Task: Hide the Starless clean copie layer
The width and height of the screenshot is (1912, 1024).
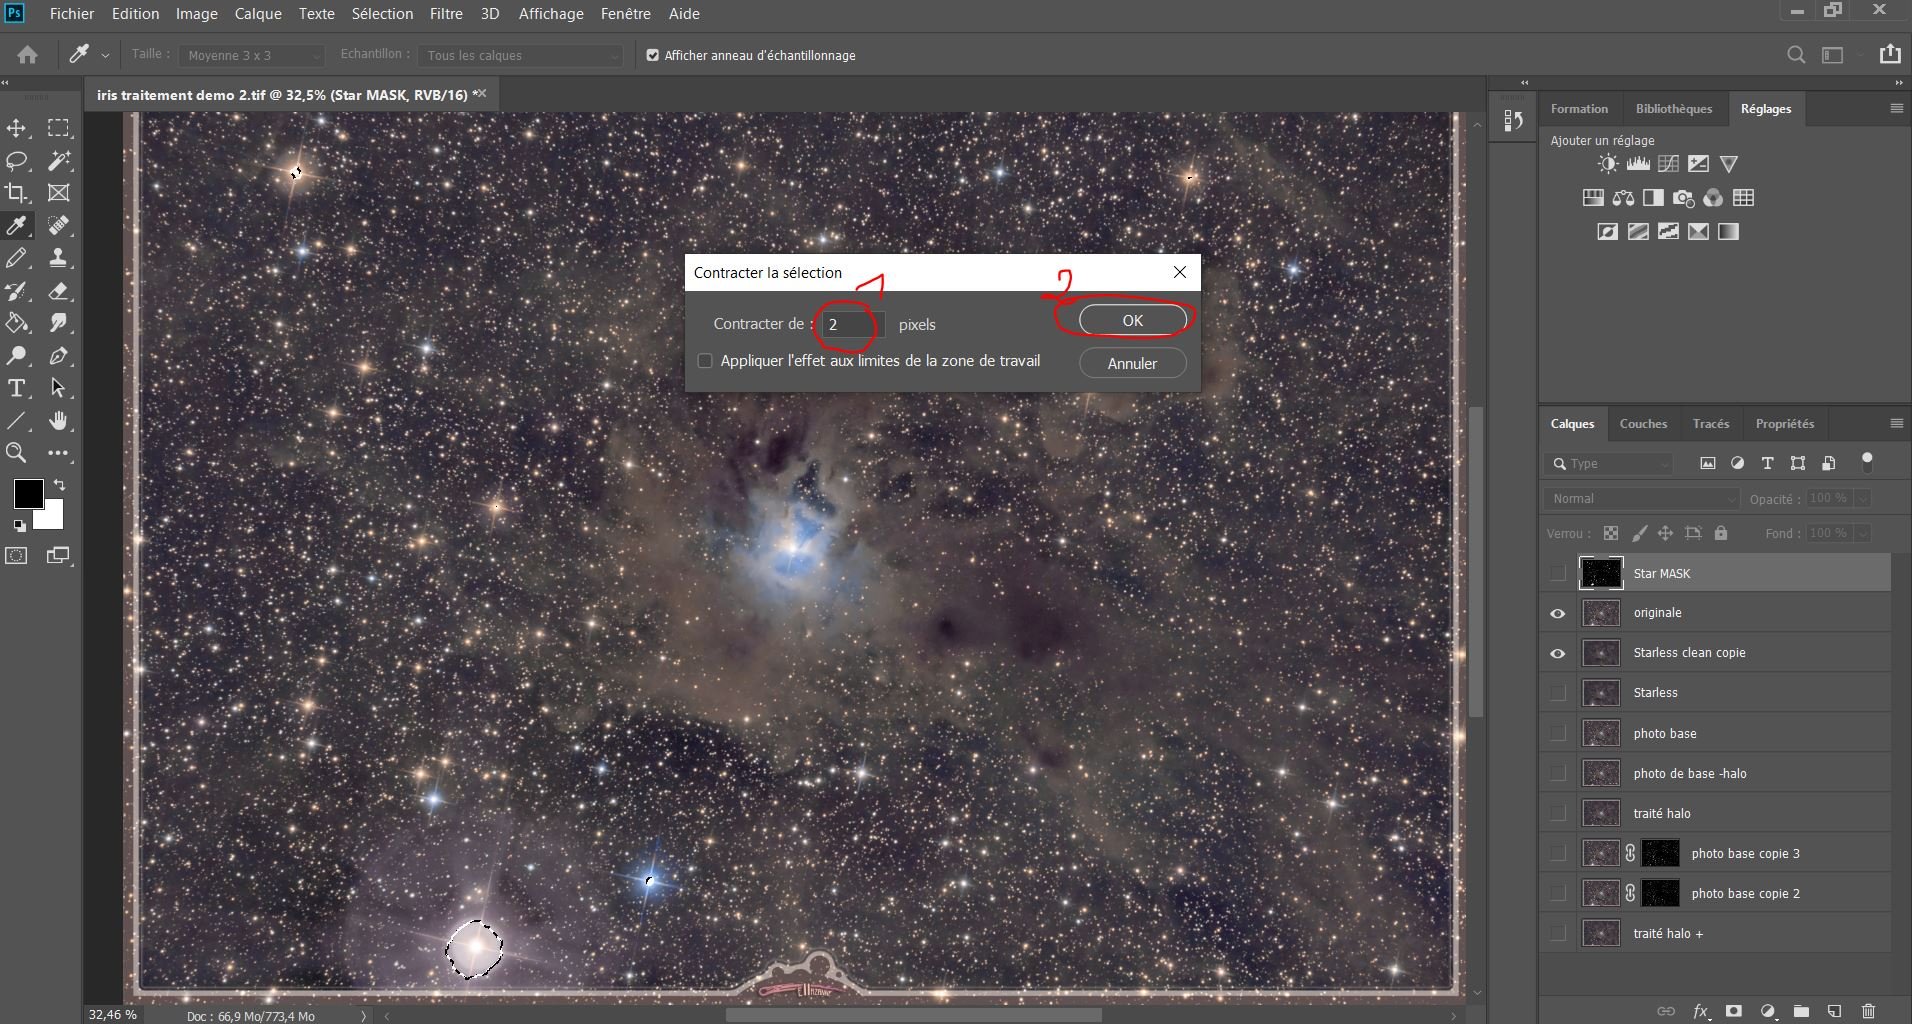Action: 1558,653
